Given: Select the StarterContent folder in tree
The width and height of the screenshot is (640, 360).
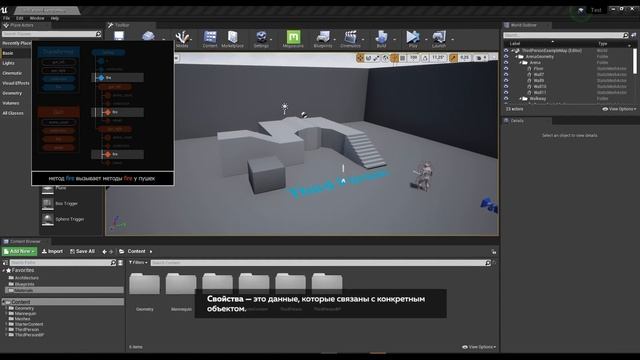Looking at the screenshot, I should point(29,324).
